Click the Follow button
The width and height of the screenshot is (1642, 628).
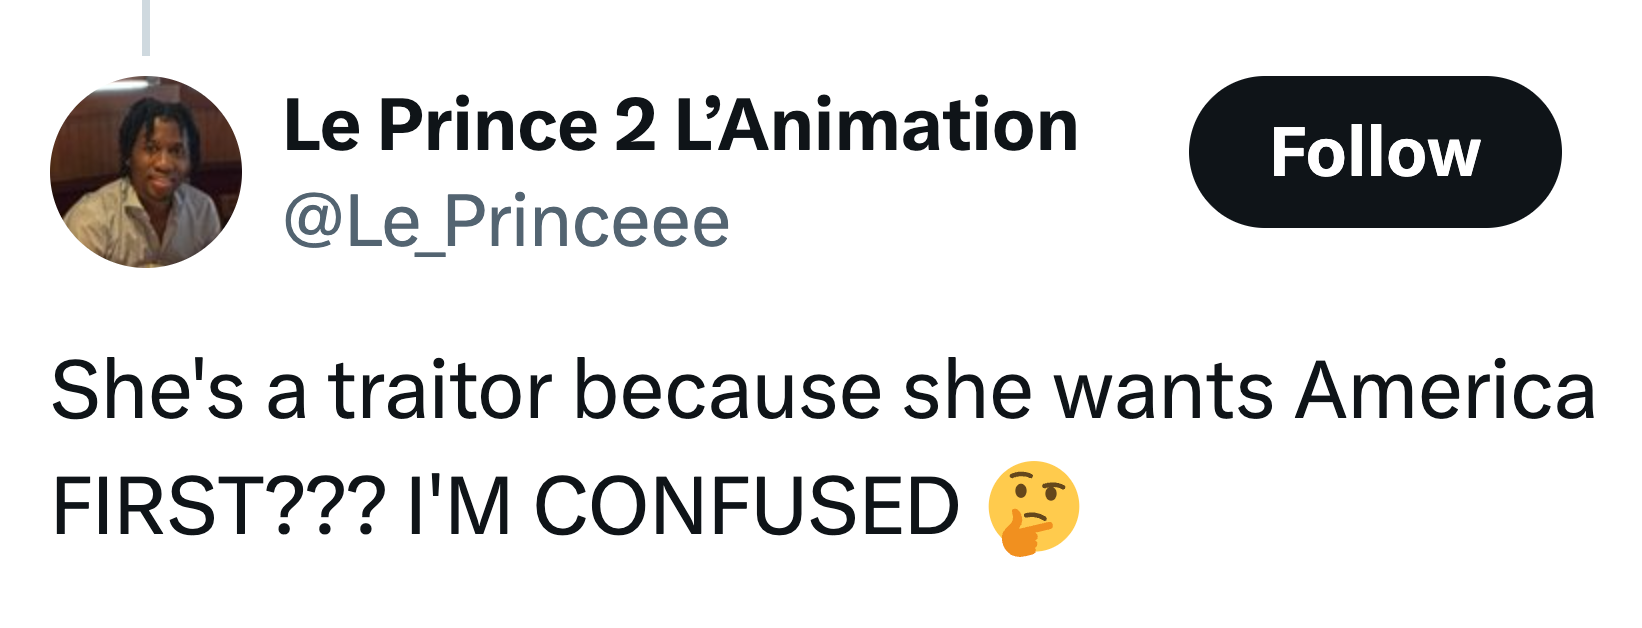coord(1374,152)
